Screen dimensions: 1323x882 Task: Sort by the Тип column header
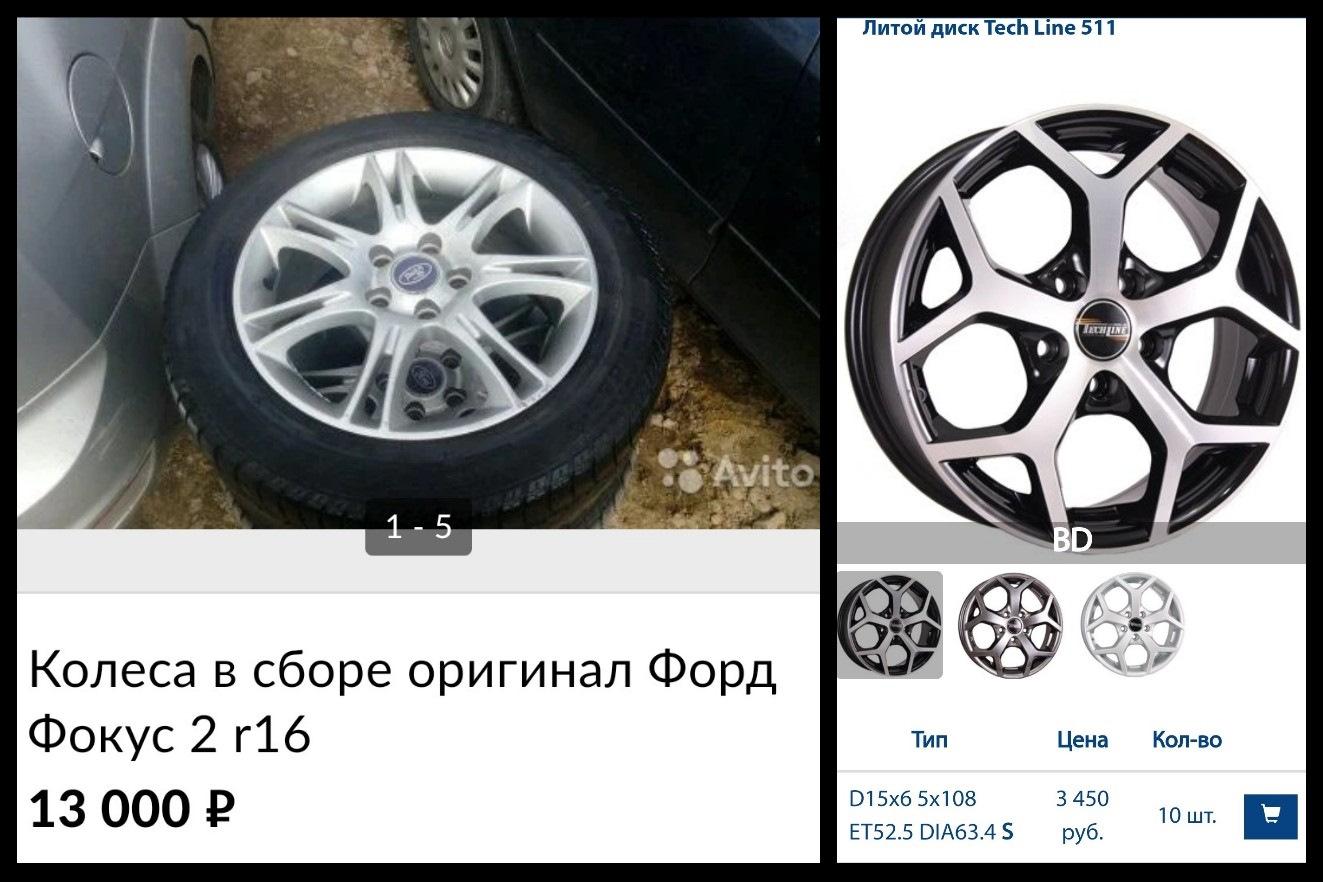[x=929, y=740]
